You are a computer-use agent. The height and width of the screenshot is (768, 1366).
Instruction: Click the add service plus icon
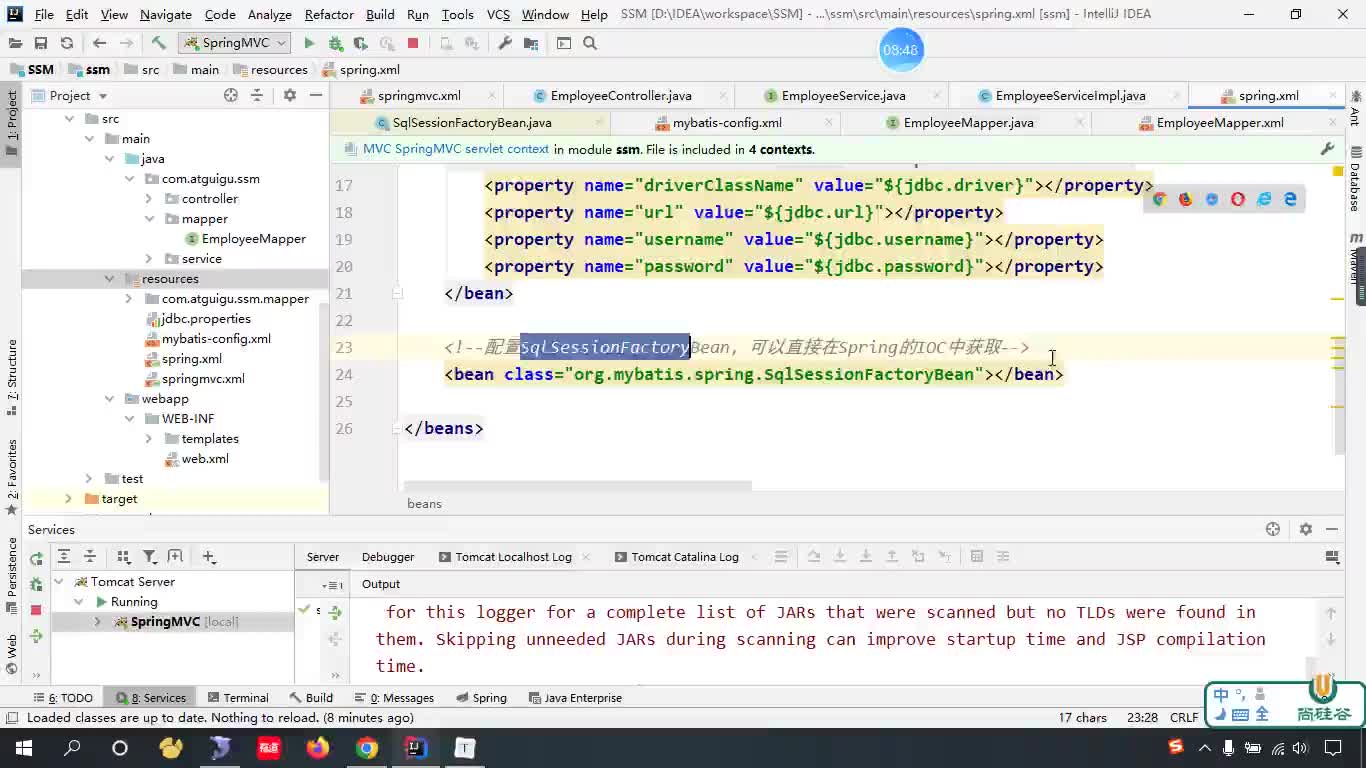[x=208, y=556]
